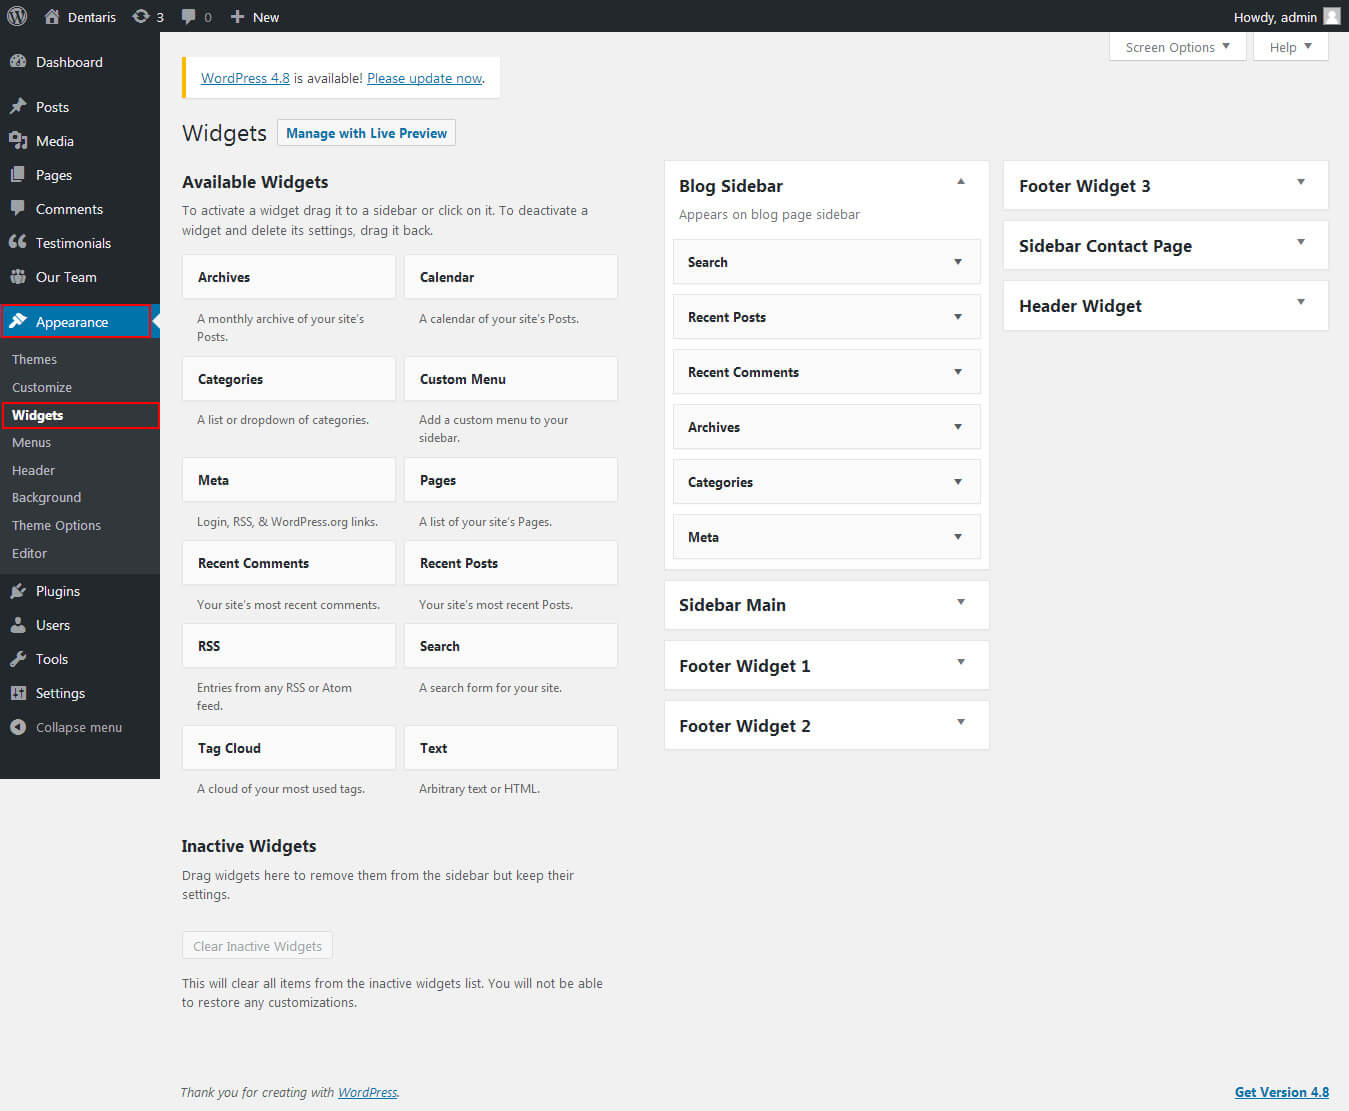Click the WordPress footer link
1349x1111 pixels.
(367, 1092)
